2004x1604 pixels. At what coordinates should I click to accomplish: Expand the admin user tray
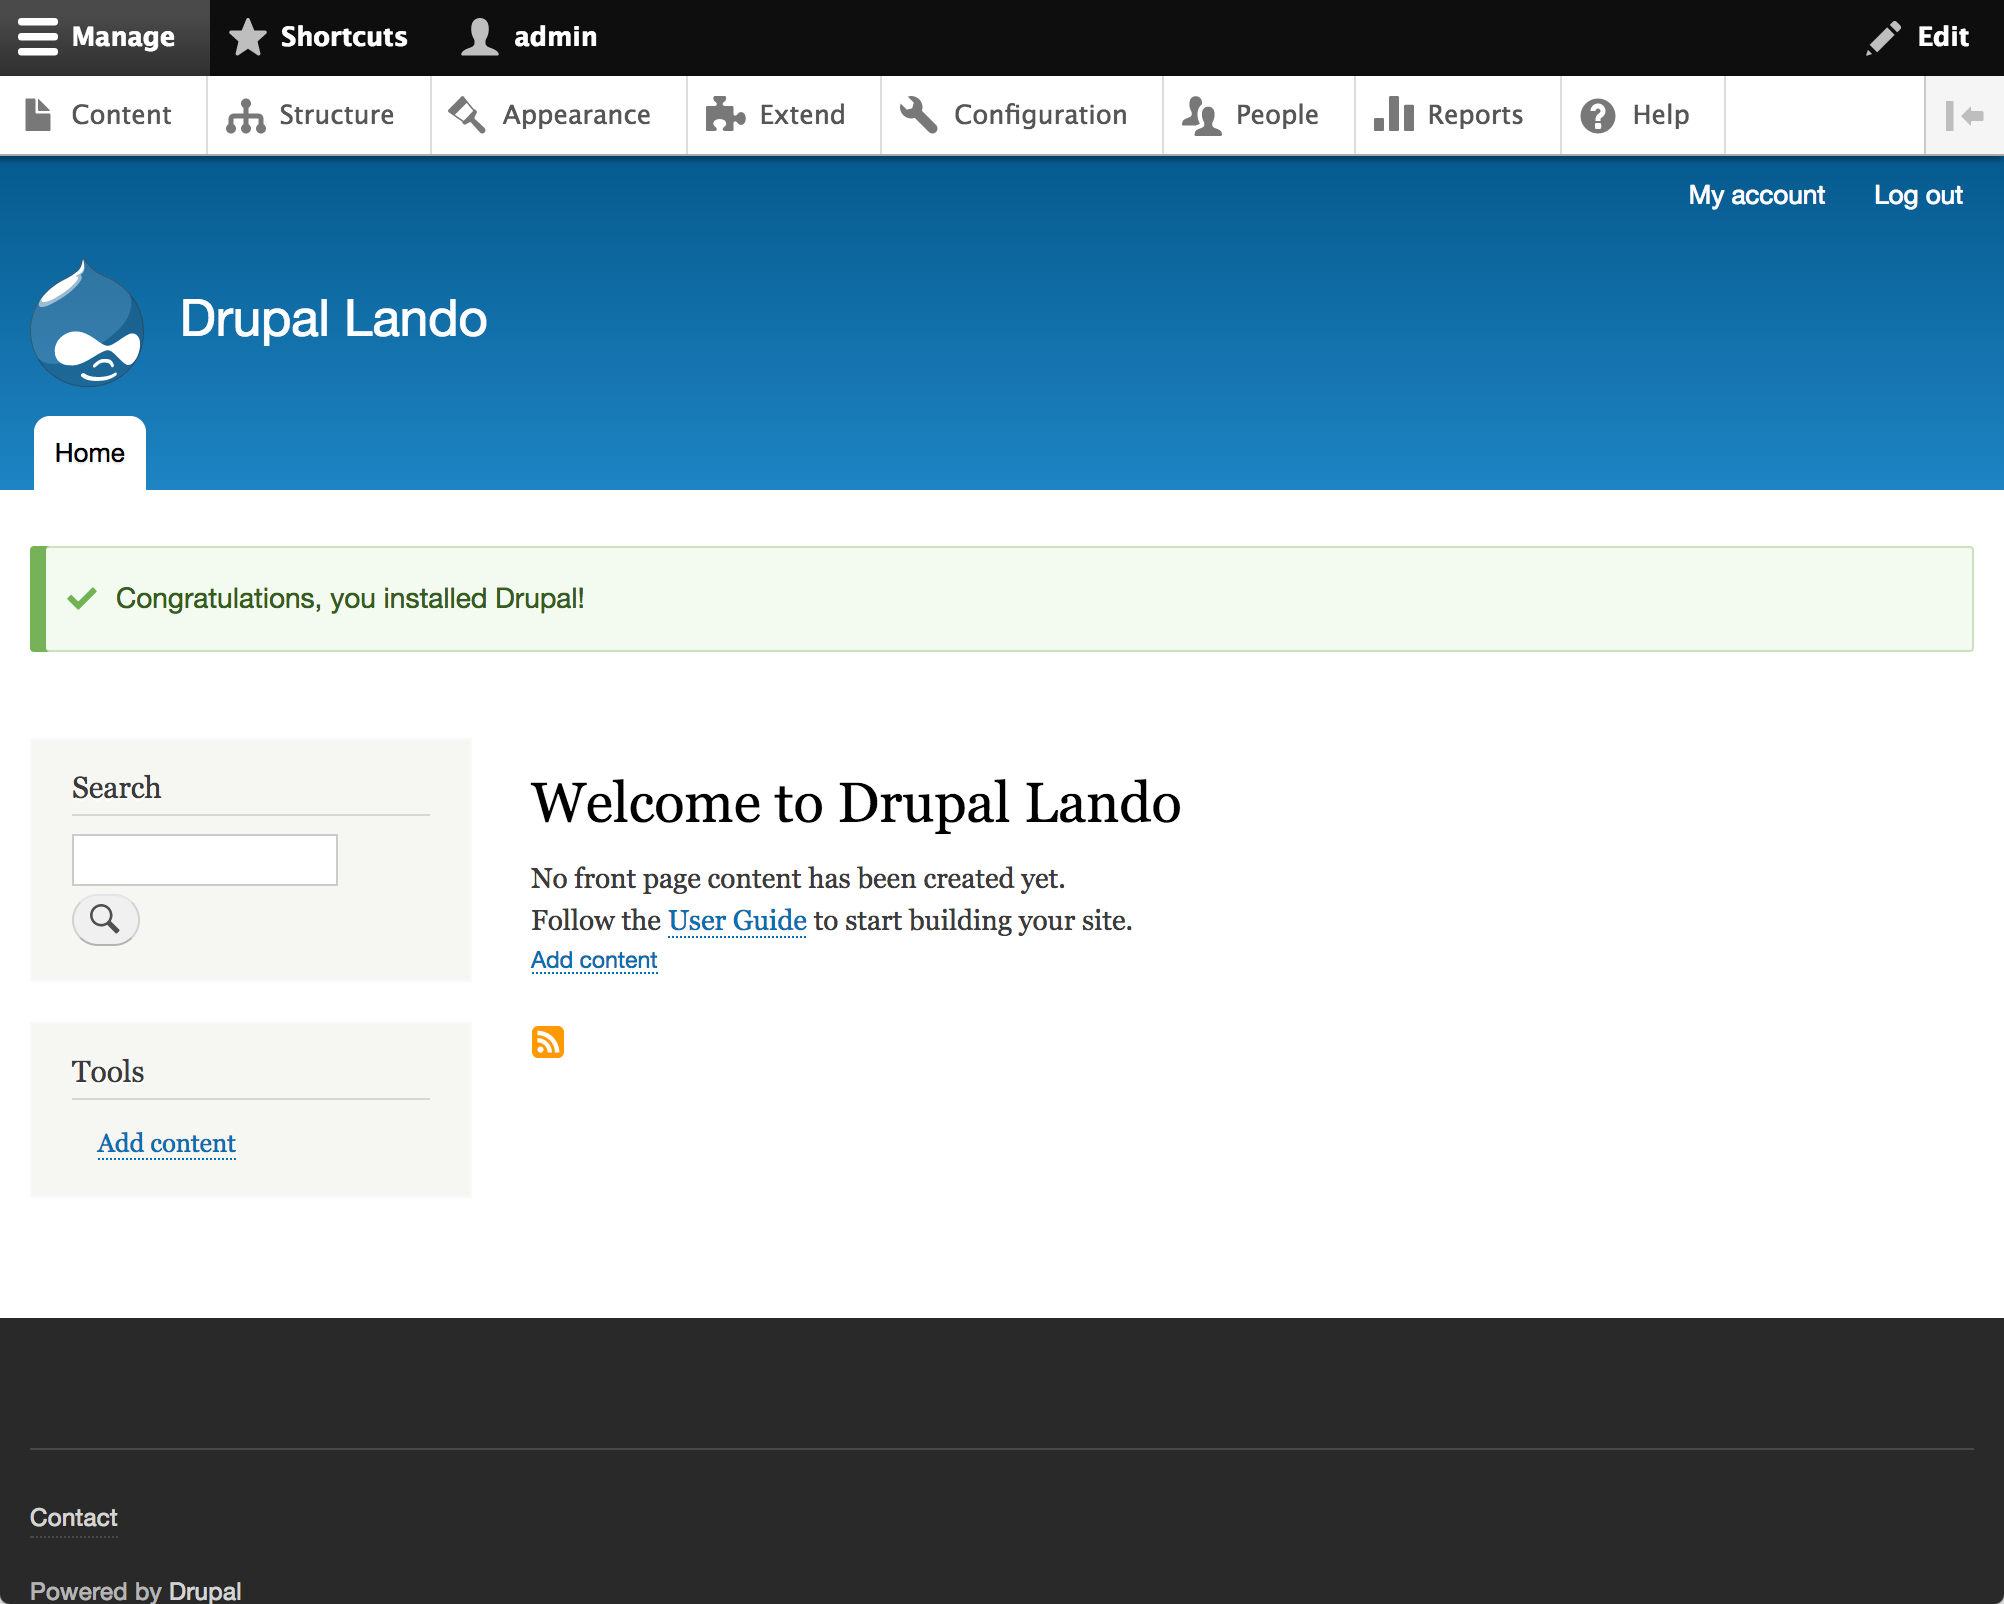(529, 37)
